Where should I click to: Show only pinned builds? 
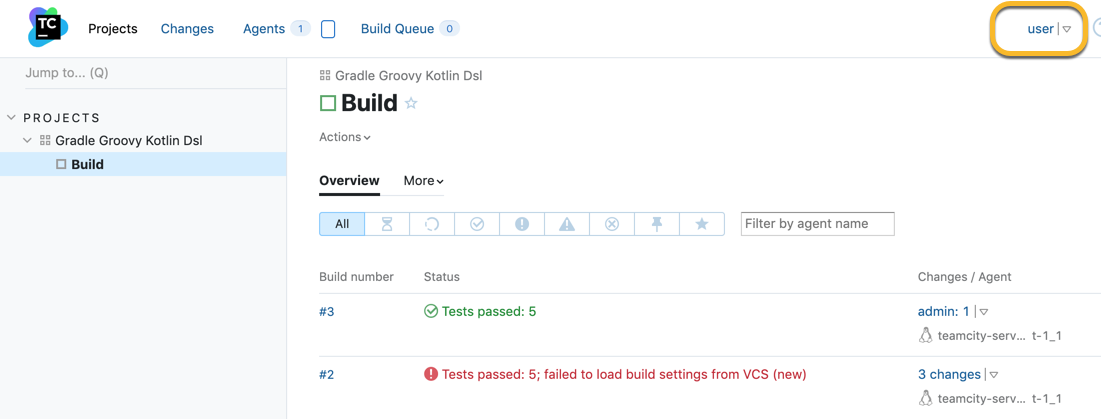(657, 224)
